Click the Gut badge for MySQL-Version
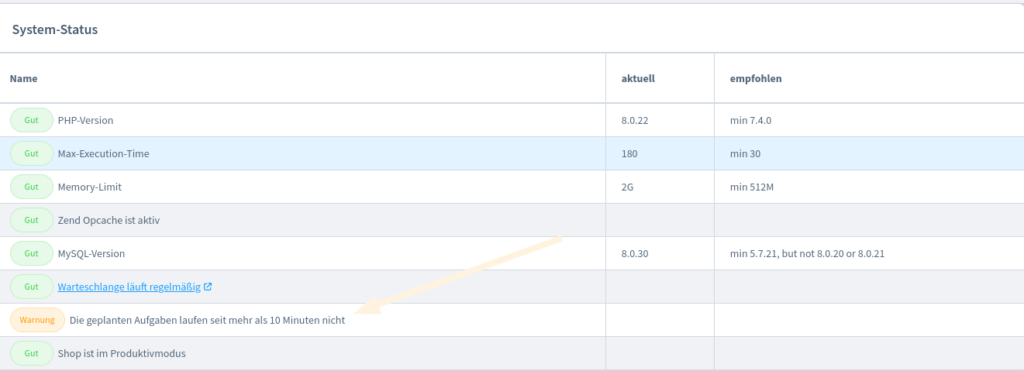The width and height of the screenshot is (1024, 371). [31, 253]
